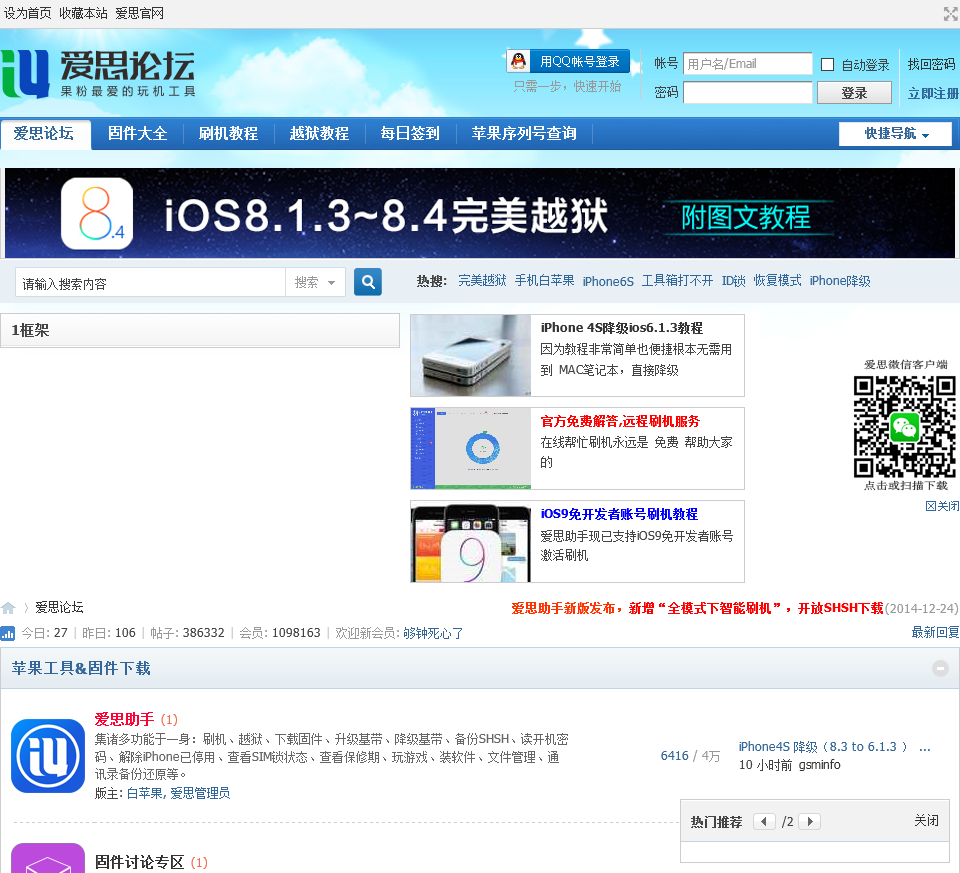This screenshot has height=873, width=960.
Task: Open the 固件讨论专区 forum title
Action: (139, 863)
